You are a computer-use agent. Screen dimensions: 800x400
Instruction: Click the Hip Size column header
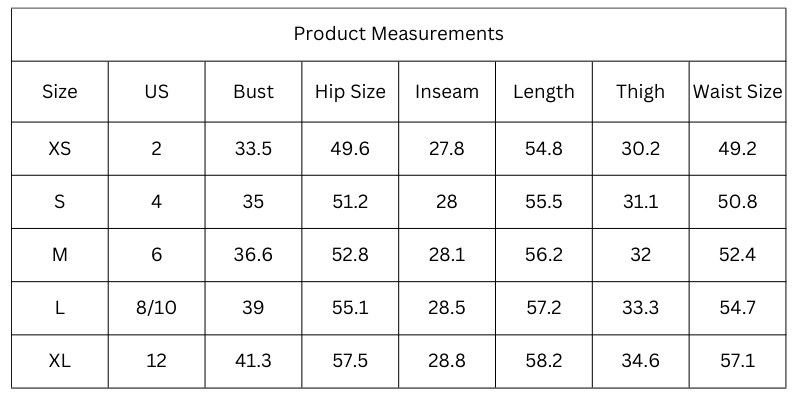(x=350, y=92)
